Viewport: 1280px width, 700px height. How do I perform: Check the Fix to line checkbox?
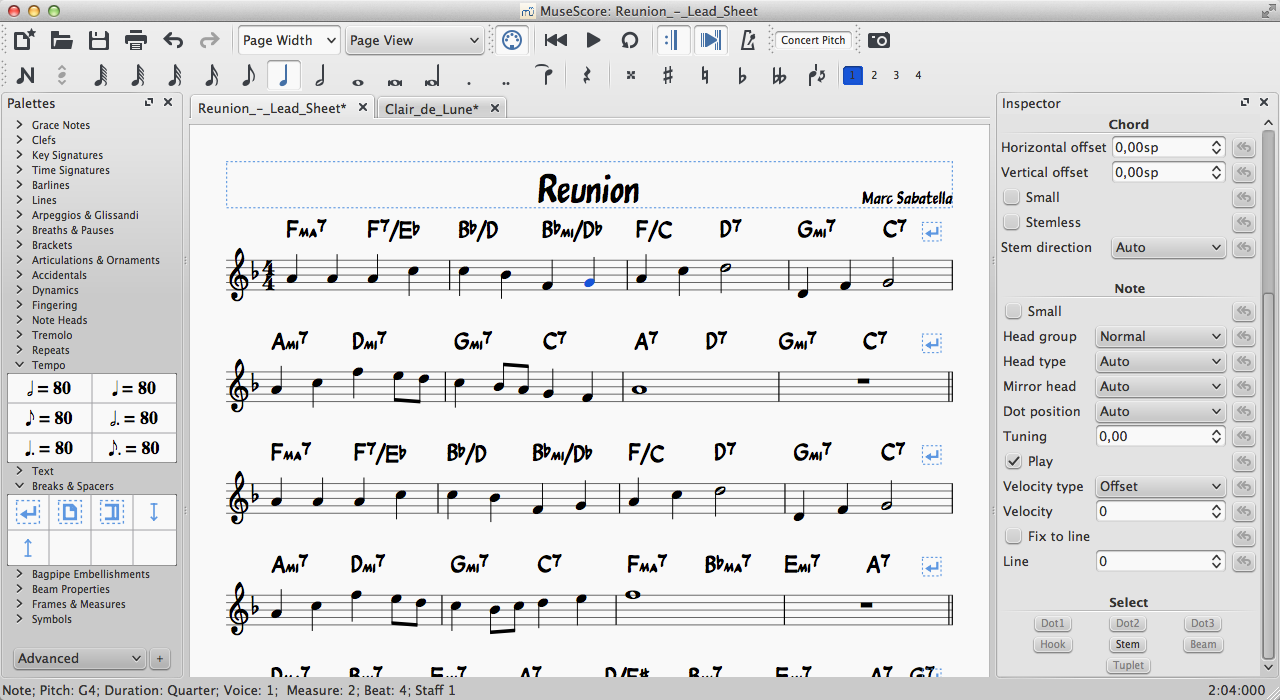pyautogui.click(x=1012, y=536)
